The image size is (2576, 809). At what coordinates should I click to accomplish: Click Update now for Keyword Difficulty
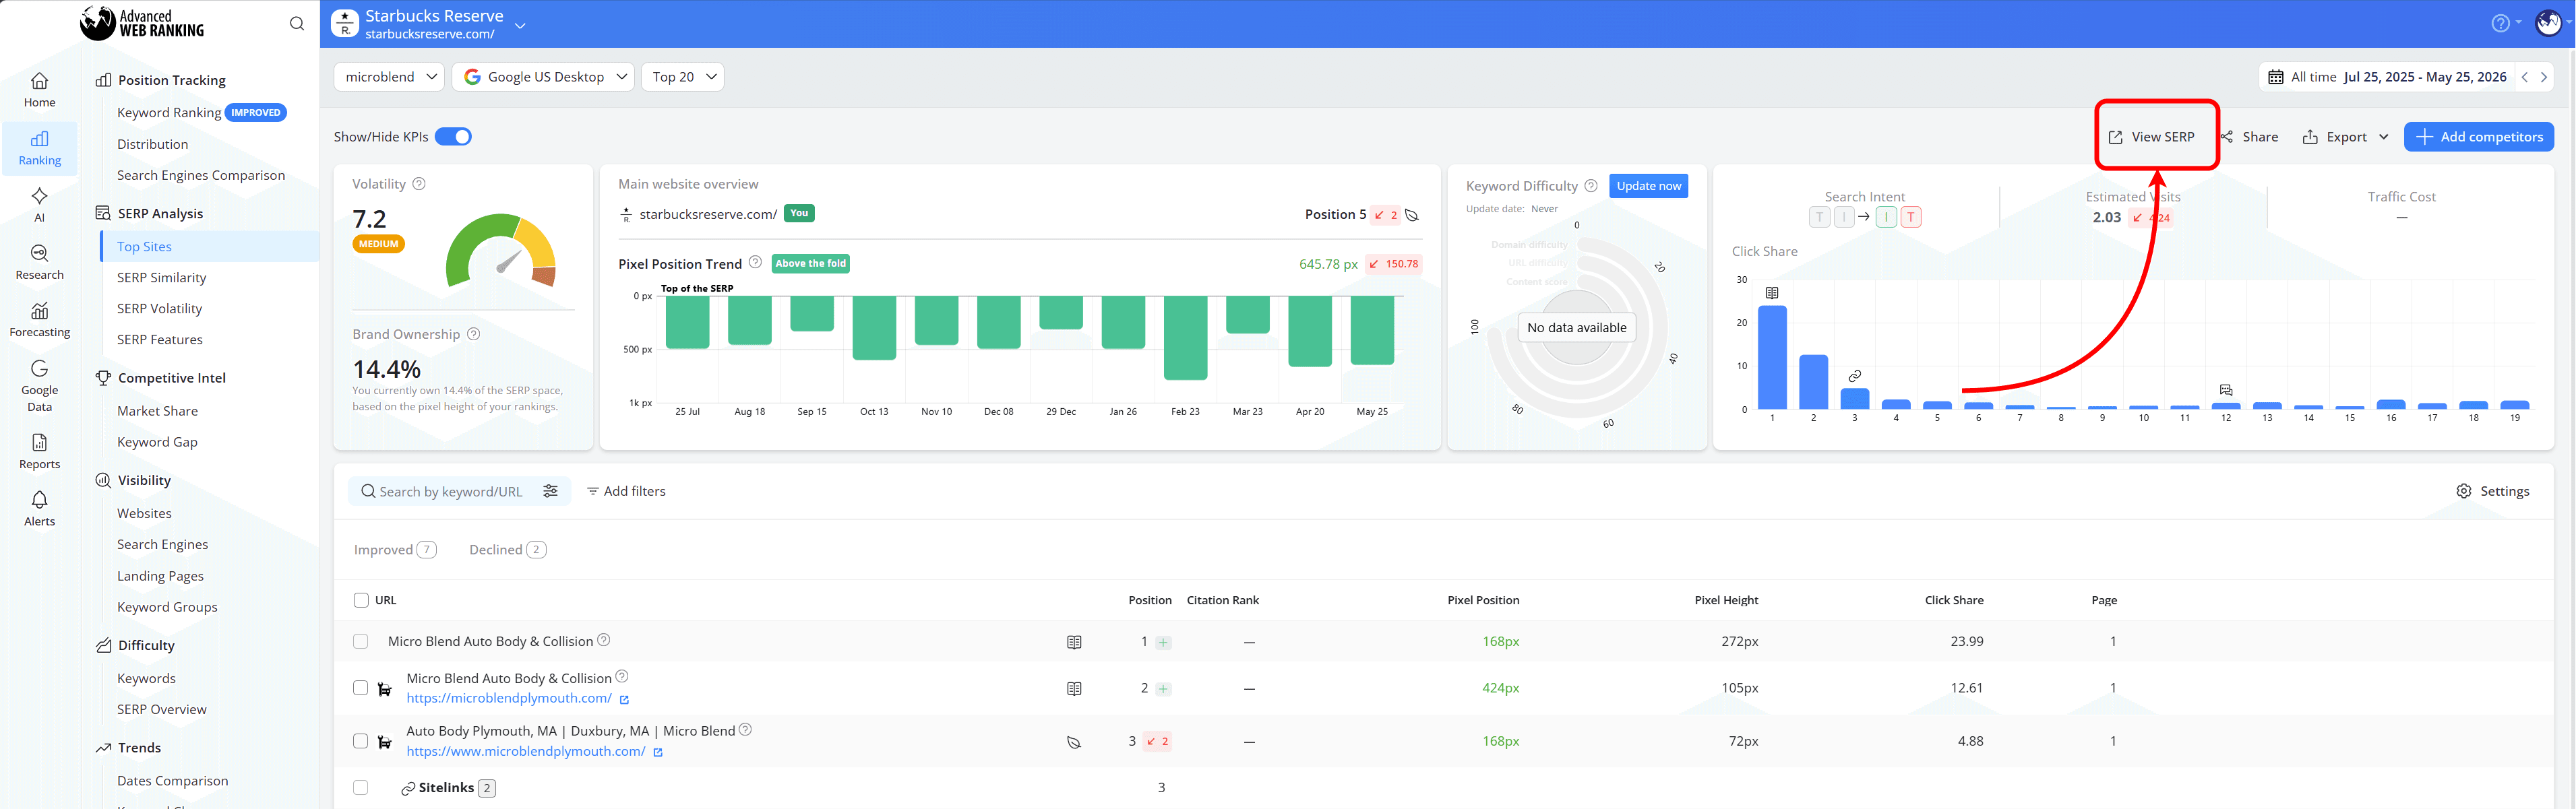[x=1649, y=186]
